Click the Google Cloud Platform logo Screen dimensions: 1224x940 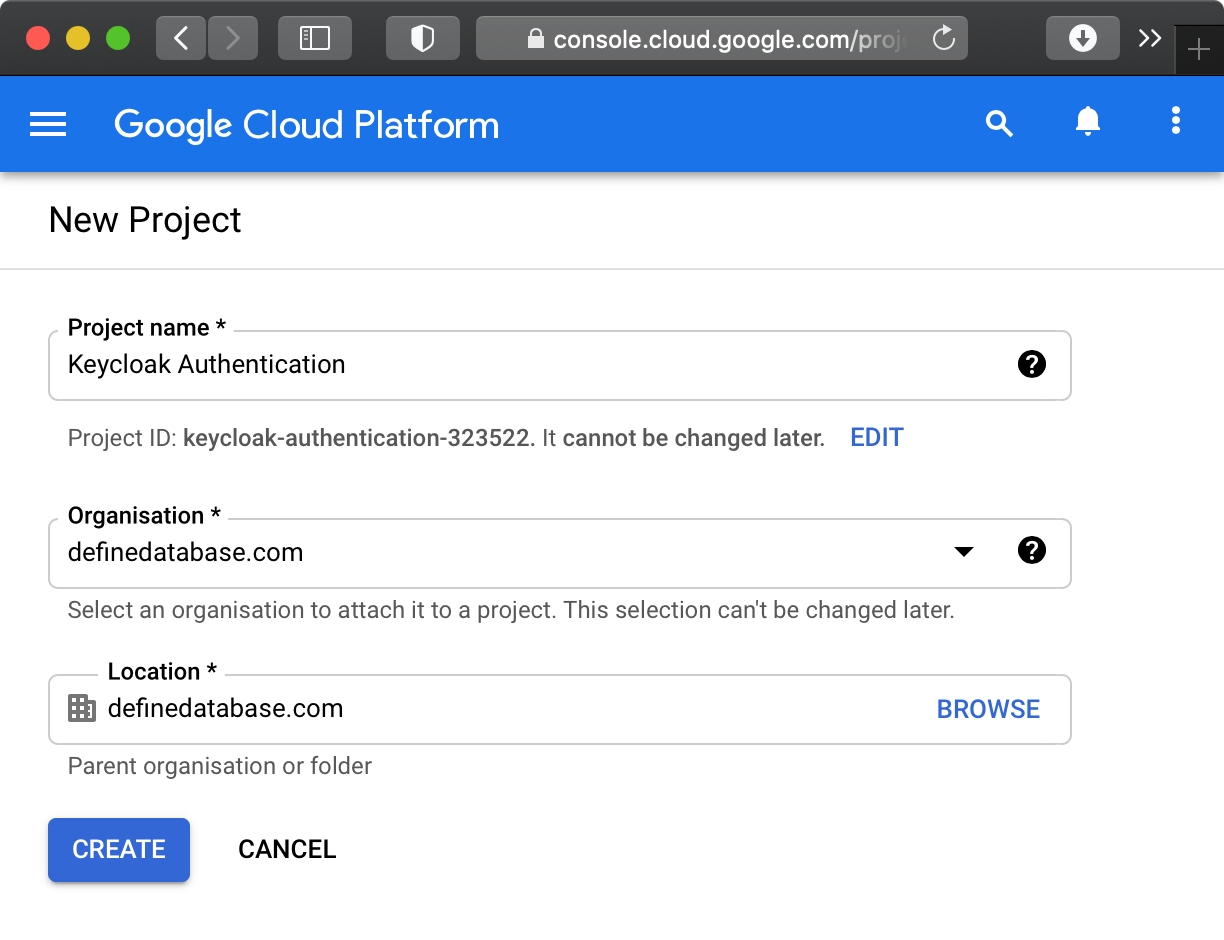[306, 124]
